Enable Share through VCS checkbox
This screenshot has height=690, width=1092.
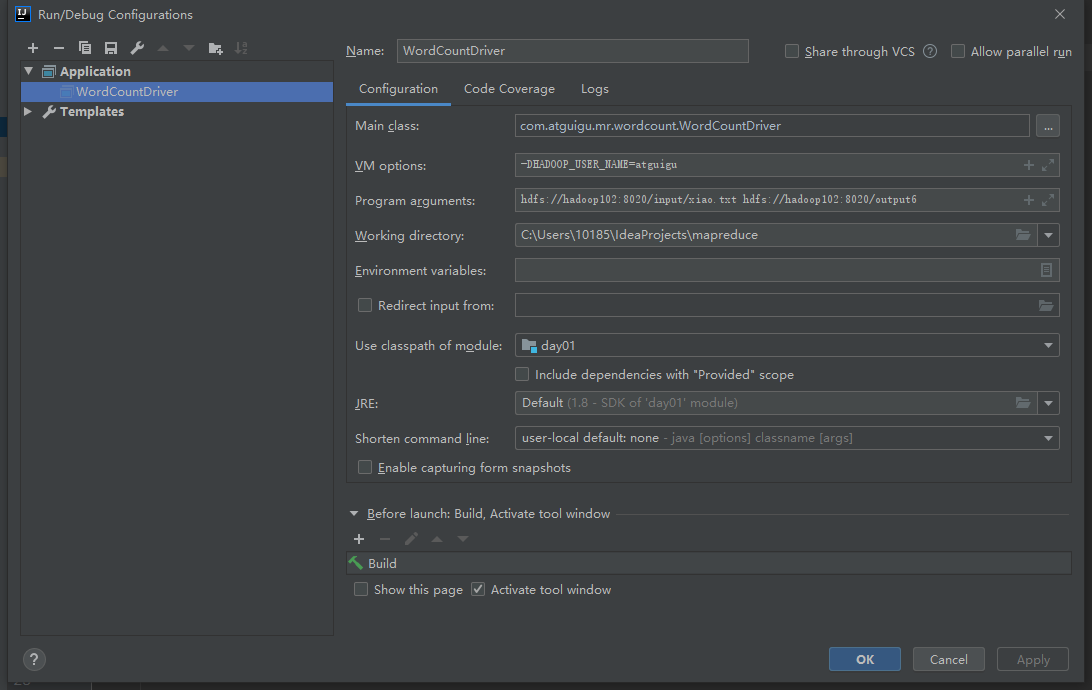[x=792, y=51]
